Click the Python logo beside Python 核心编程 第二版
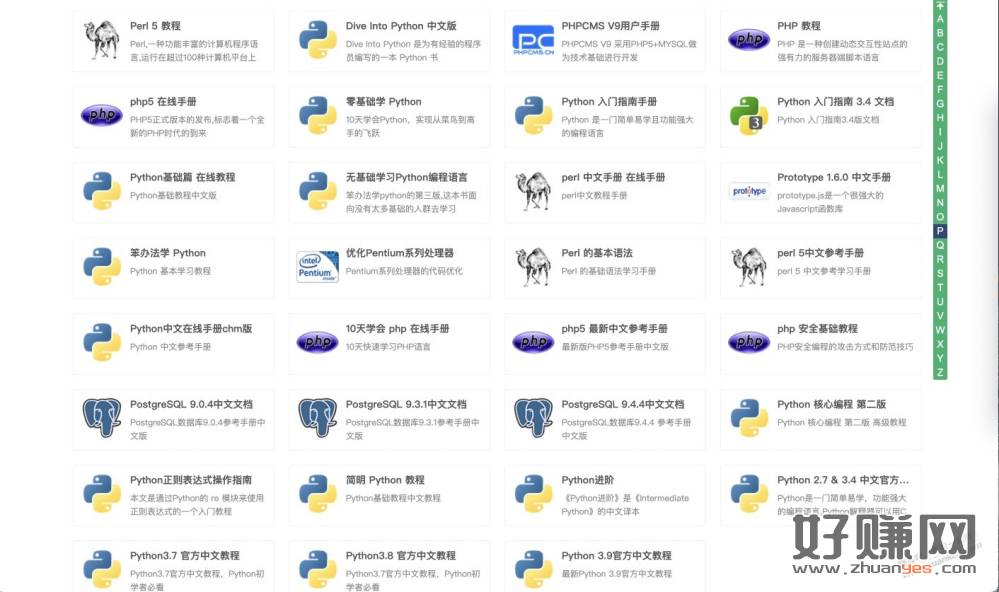This screenshot has height=592, width=999. (749, 418)
